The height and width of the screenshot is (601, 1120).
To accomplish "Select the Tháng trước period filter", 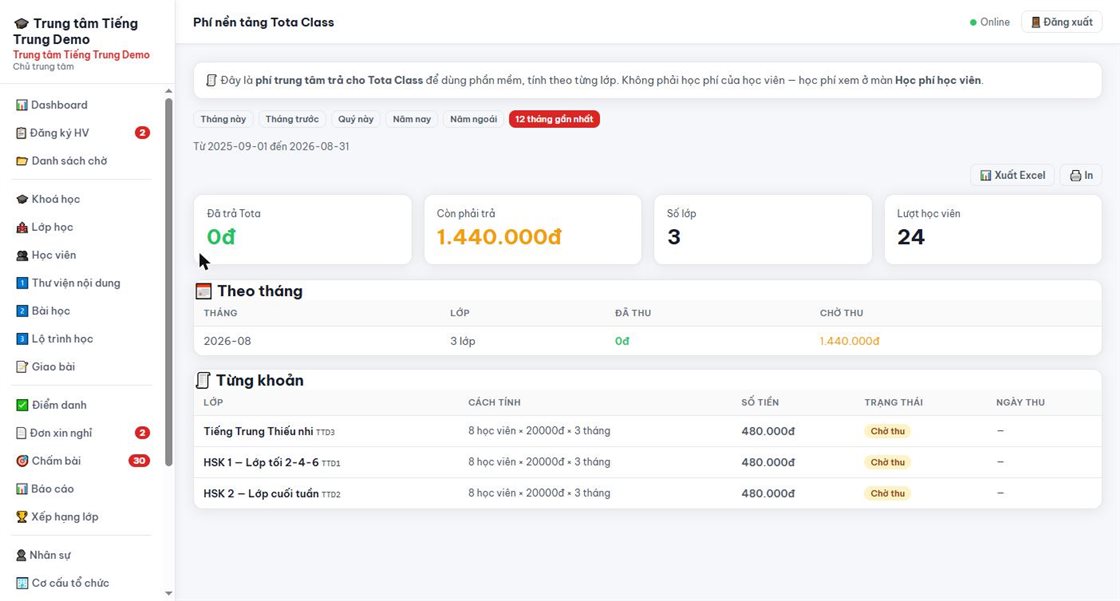I will 292,119.
